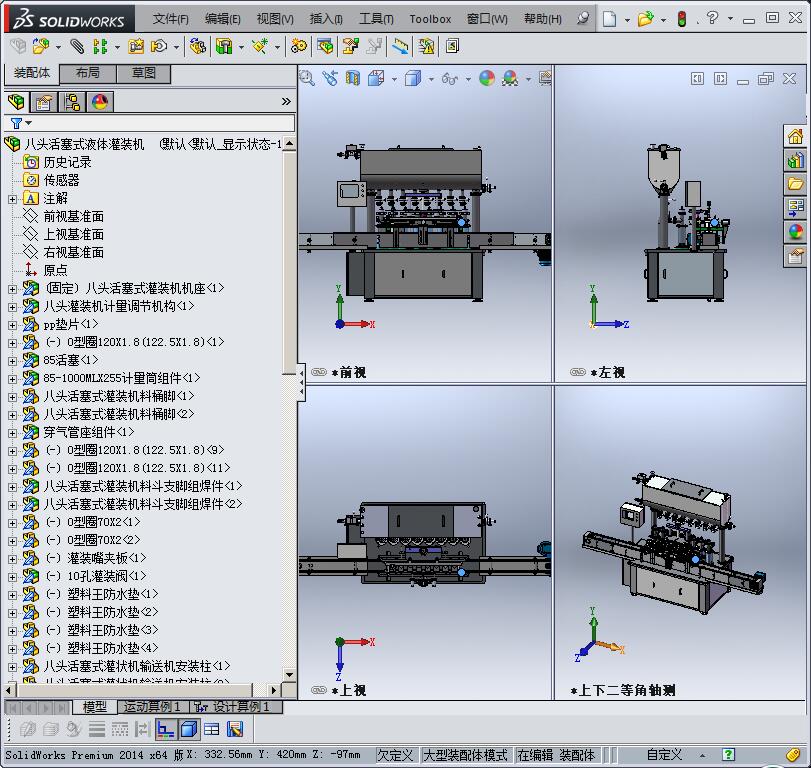Click the toolbar overflow chevron button
Viewport: 811px width, 768px height.
pos(285,100)
